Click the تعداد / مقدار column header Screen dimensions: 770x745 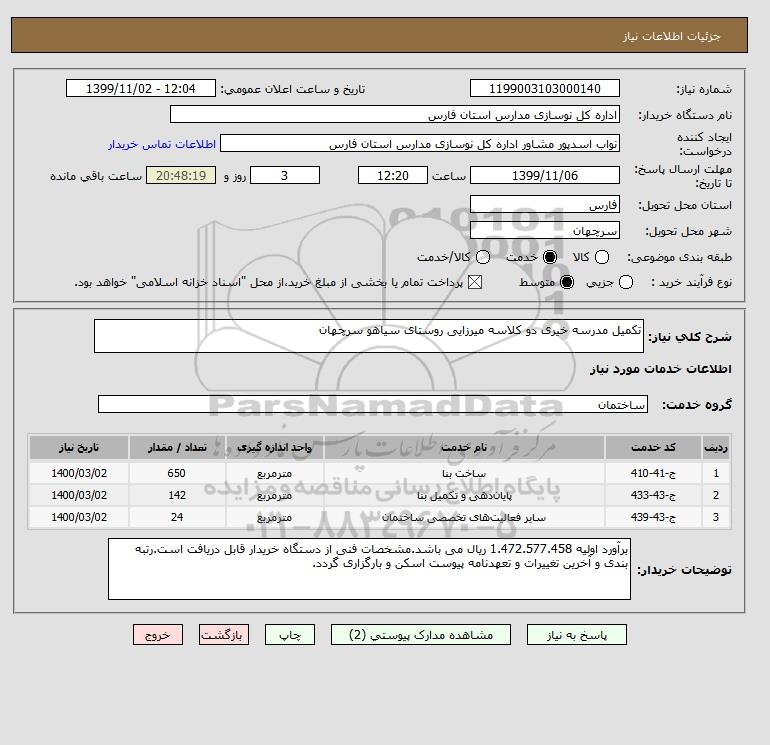pos(177,447)
